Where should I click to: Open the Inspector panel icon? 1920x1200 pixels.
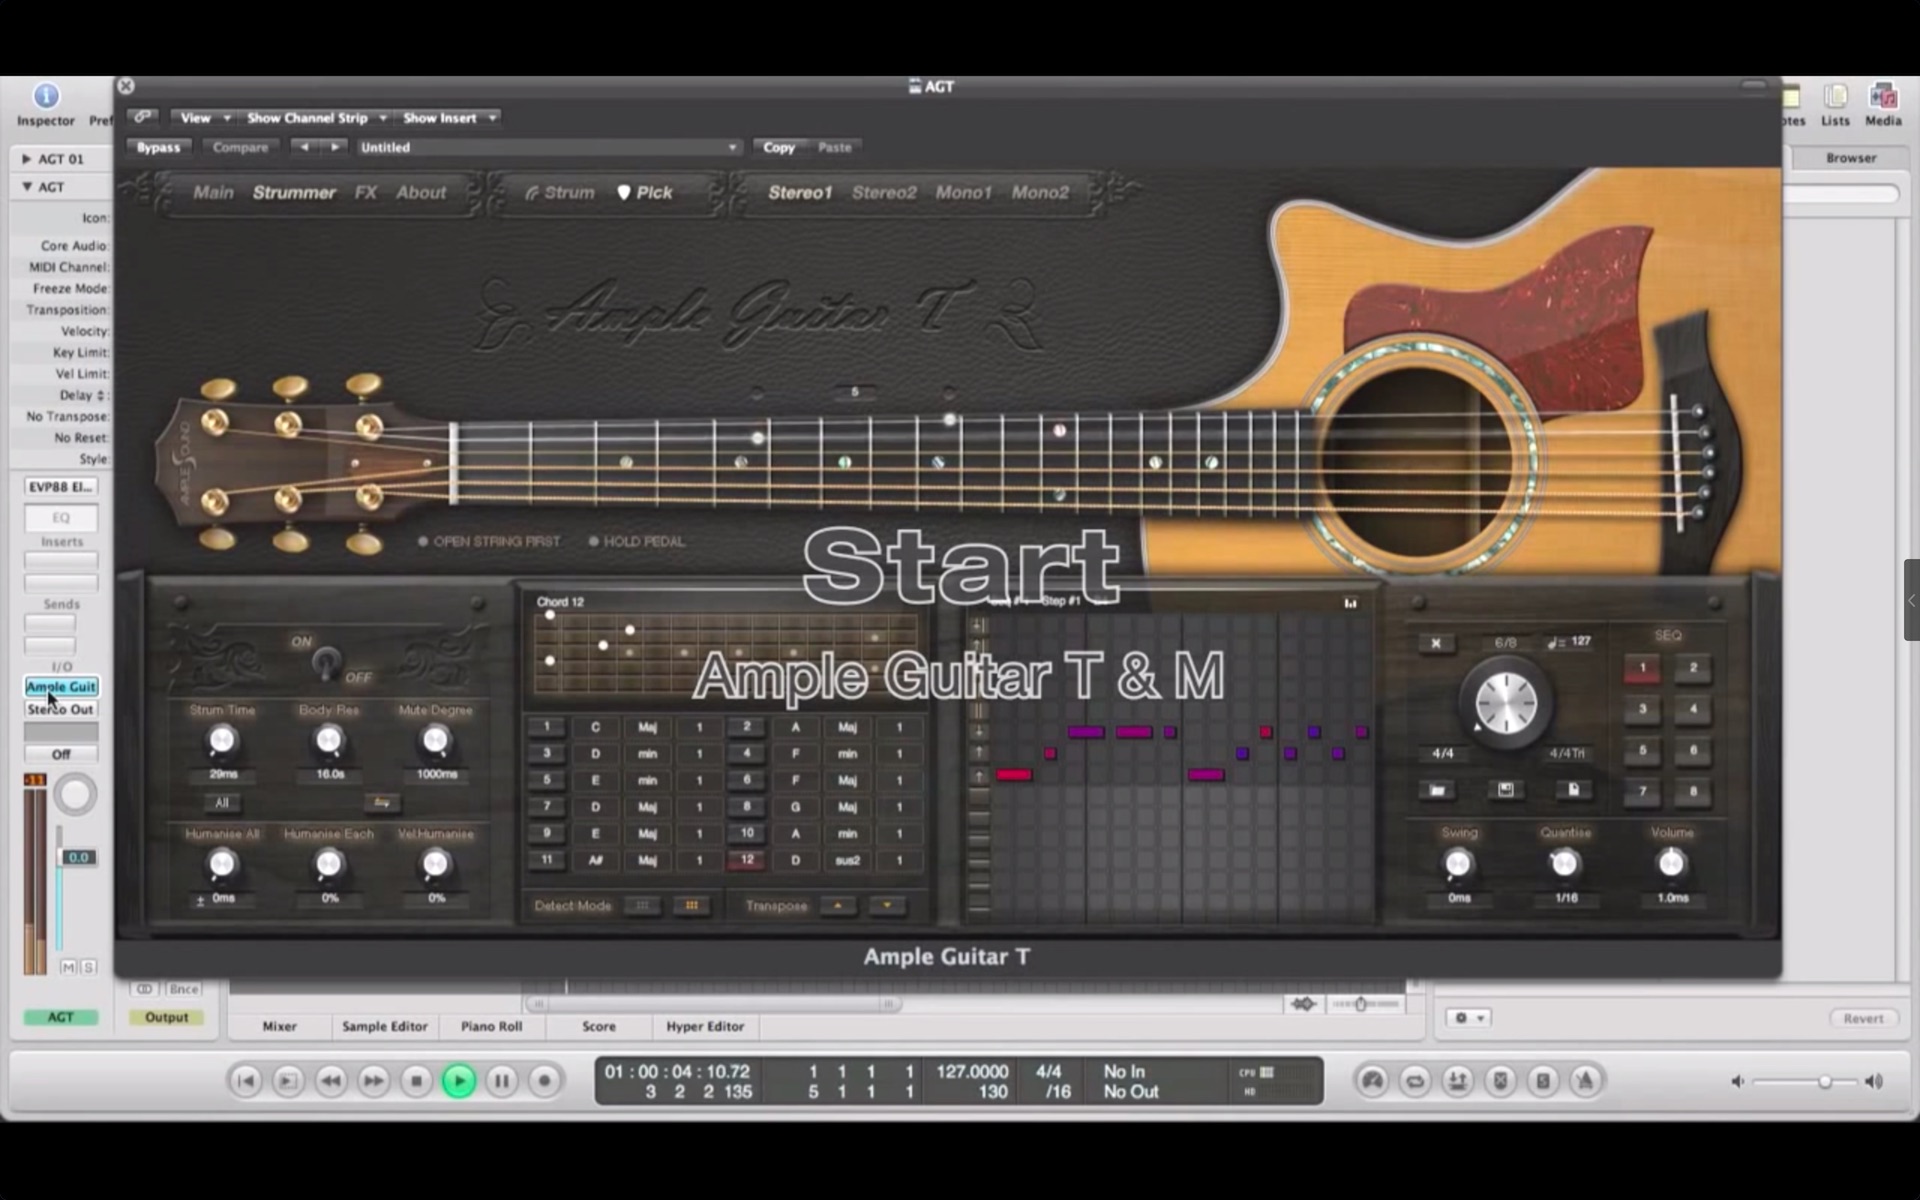[46, 96]
